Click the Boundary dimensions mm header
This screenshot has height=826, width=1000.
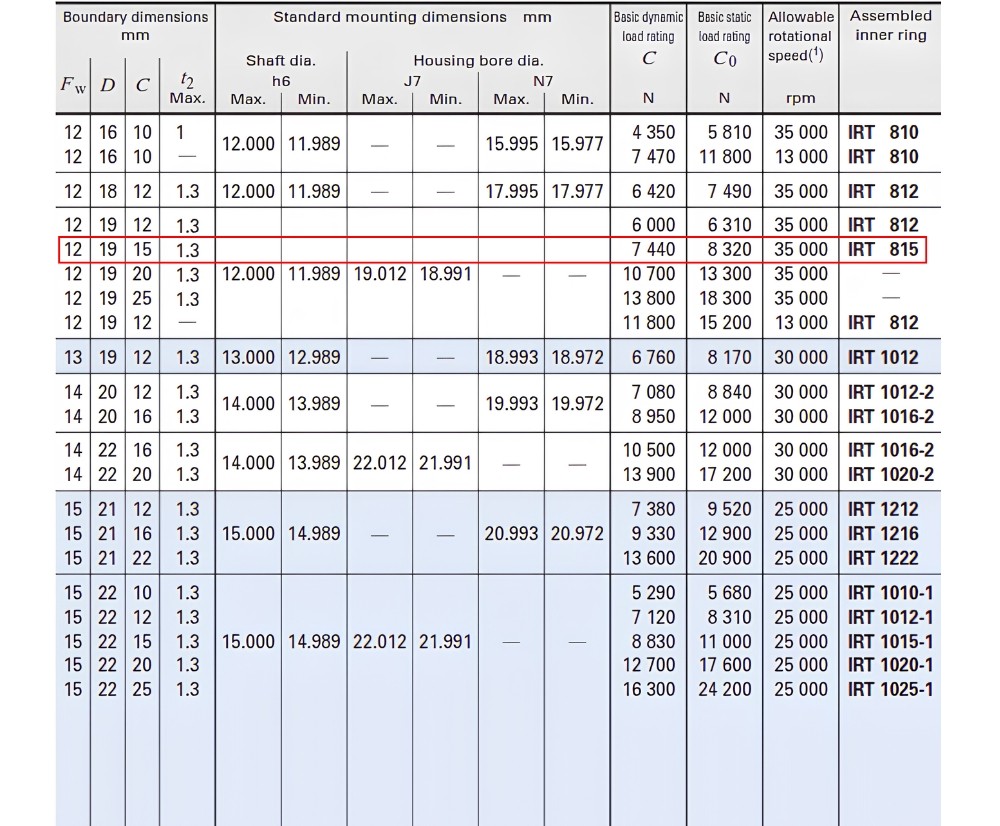coord(135,26)
